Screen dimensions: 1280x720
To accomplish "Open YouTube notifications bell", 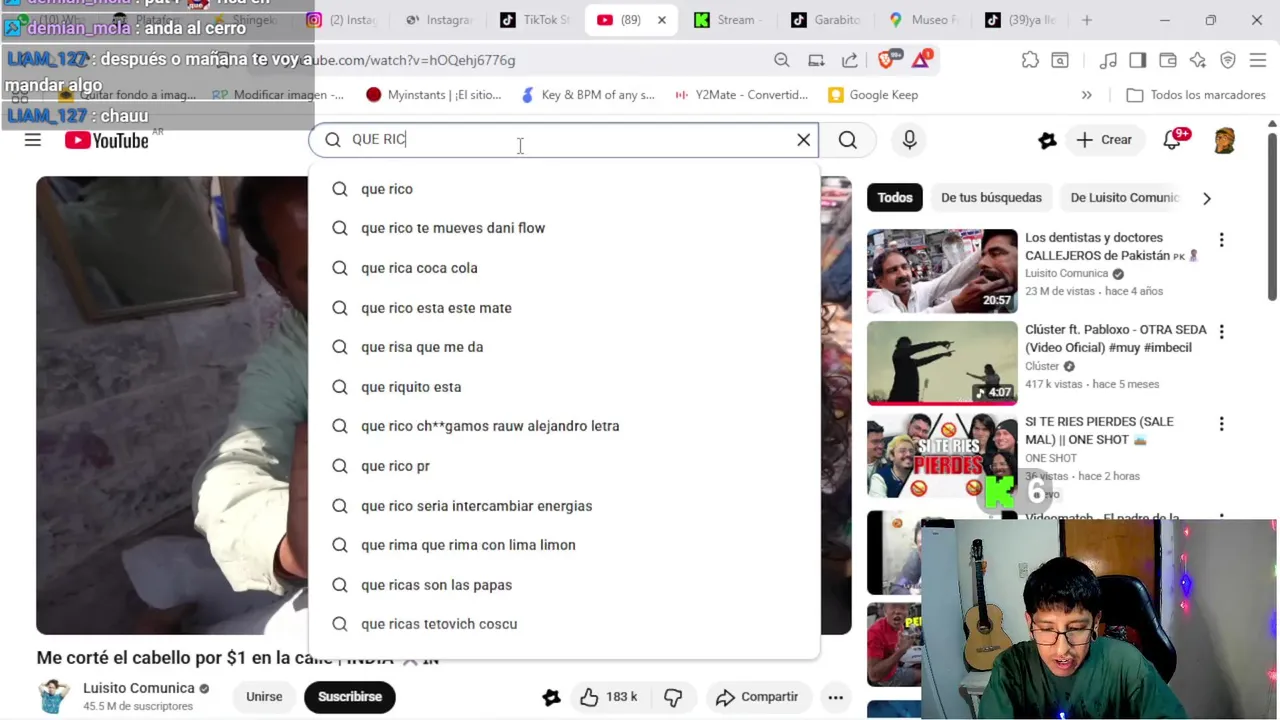I will pos(1173,140).
